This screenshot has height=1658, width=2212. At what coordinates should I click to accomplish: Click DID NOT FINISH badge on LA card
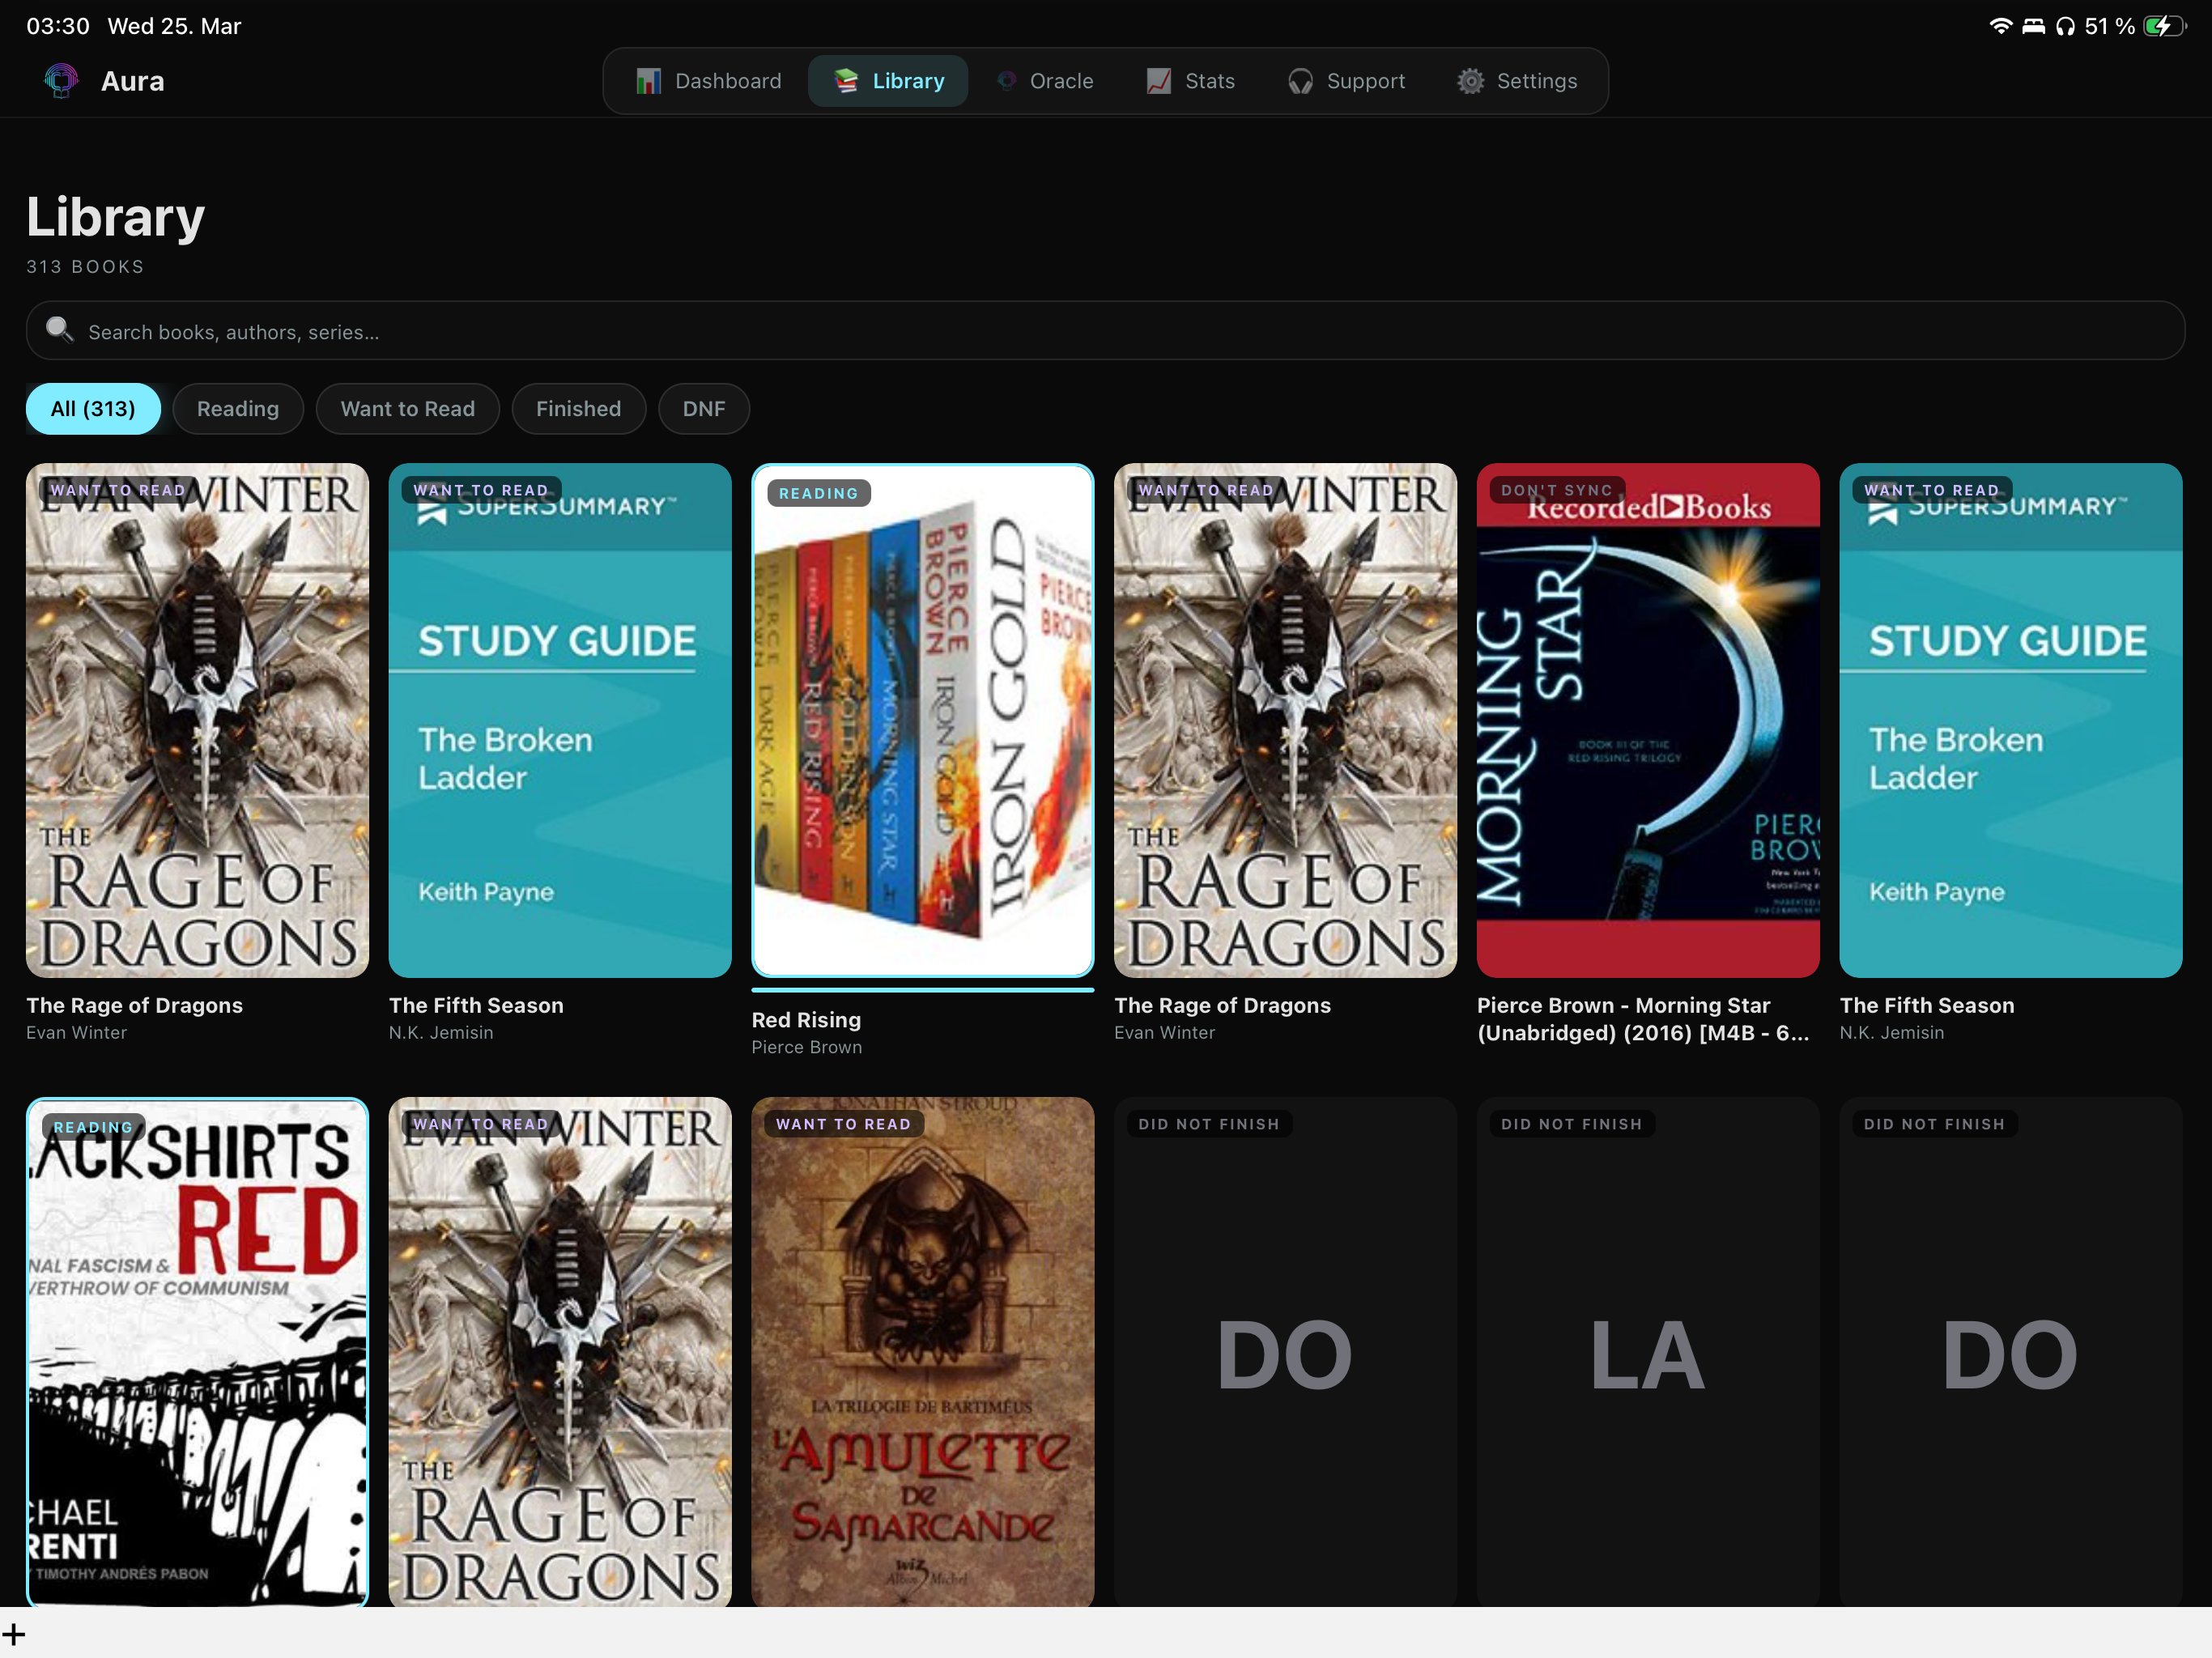click(x=1572, y=1124)
